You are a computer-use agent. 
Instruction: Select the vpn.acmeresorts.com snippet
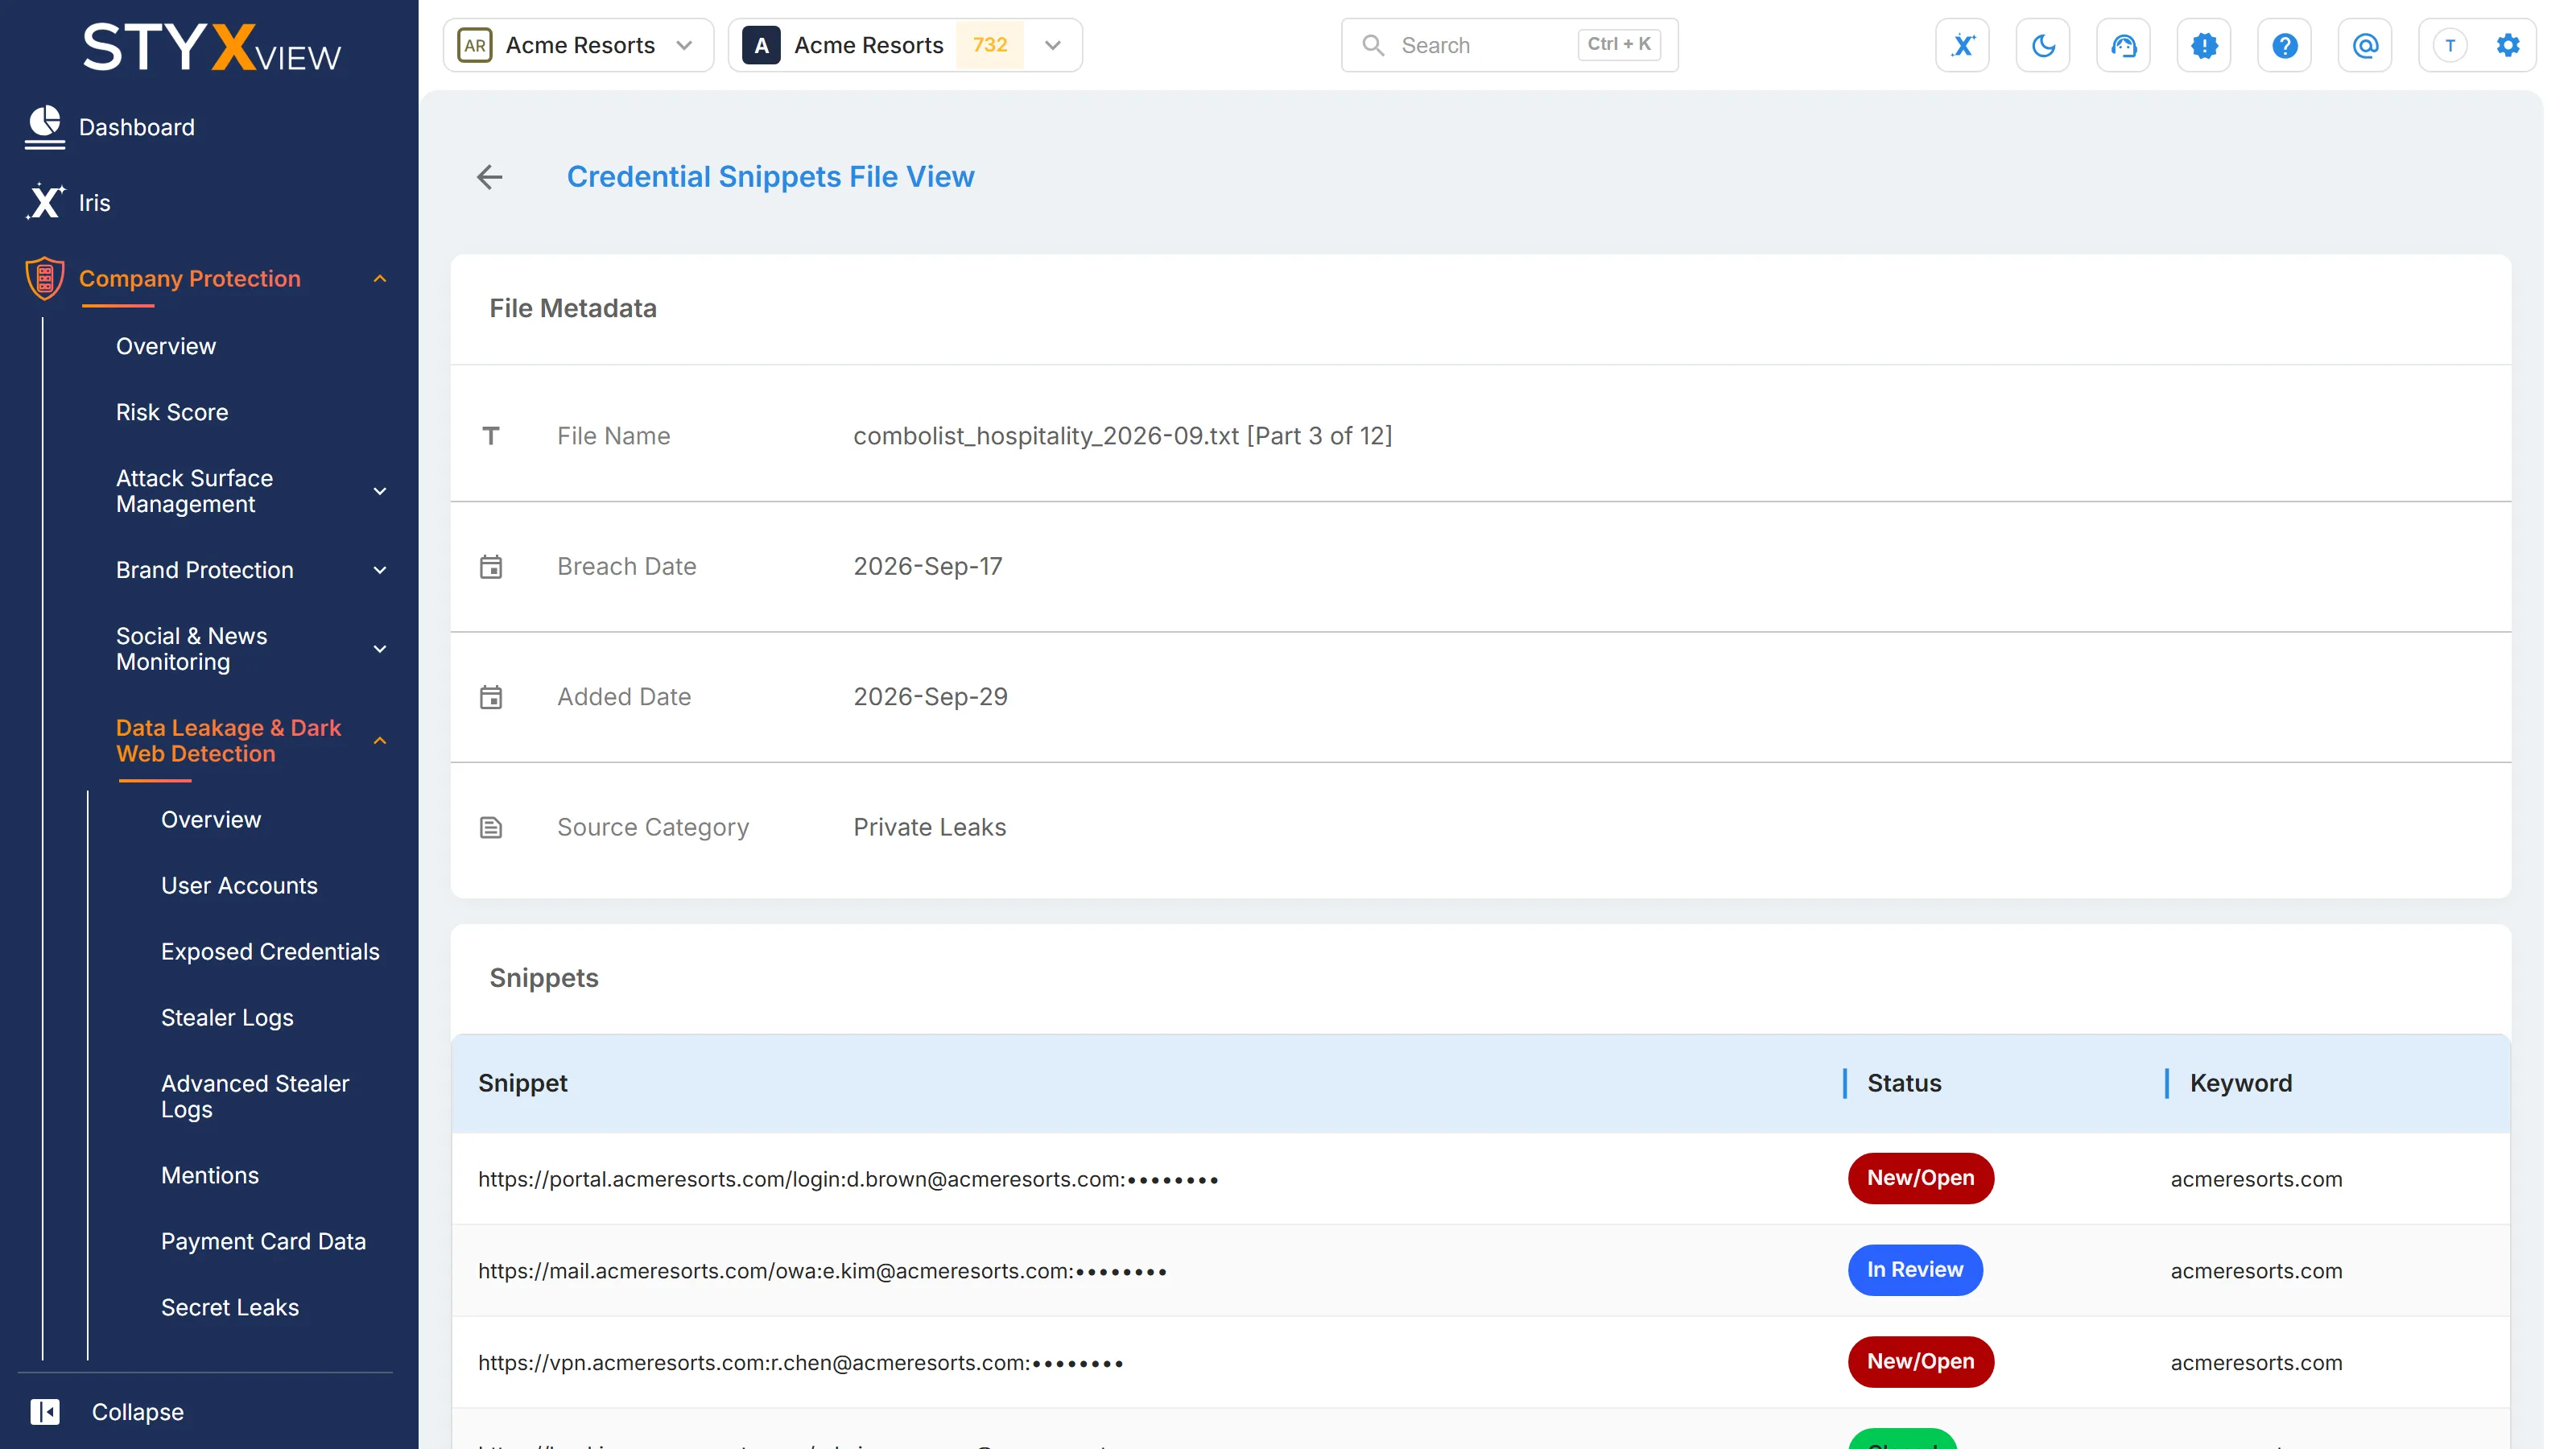pos(800,1362)
